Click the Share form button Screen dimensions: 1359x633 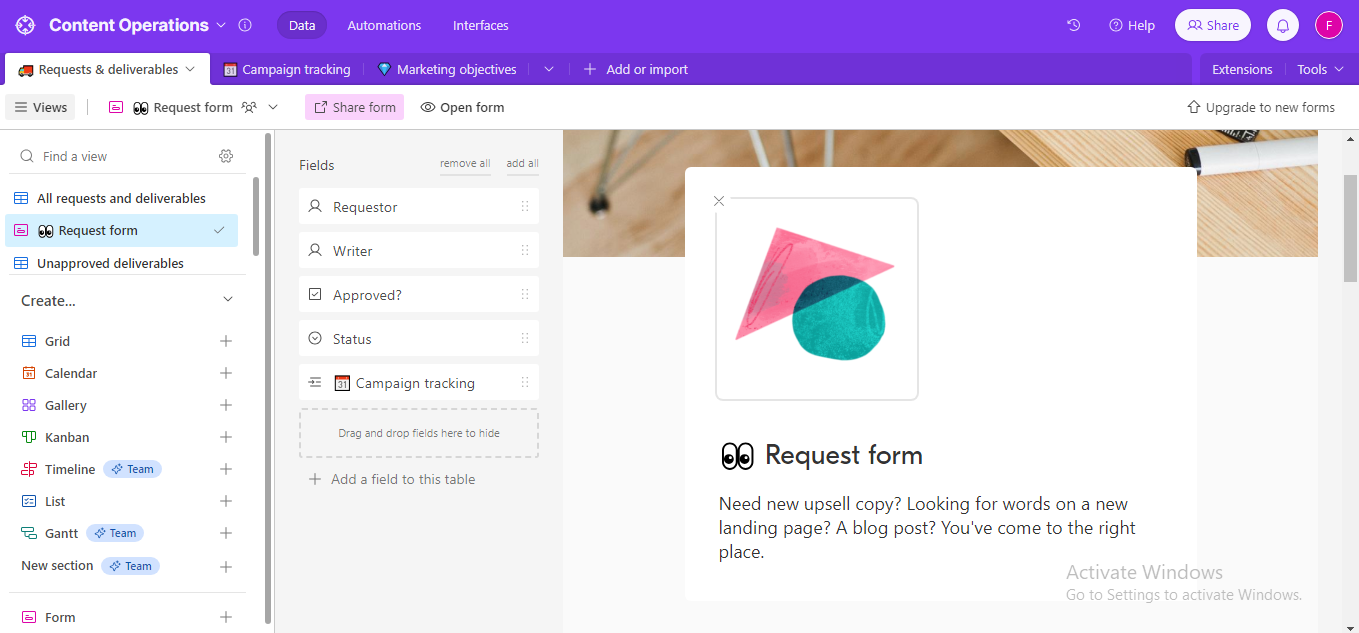click(354, 107)
